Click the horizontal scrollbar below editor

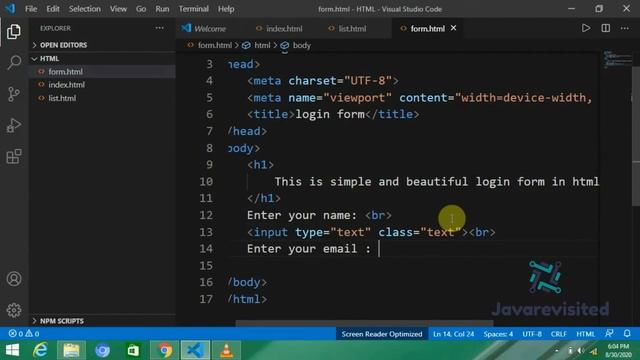(364, 323)
